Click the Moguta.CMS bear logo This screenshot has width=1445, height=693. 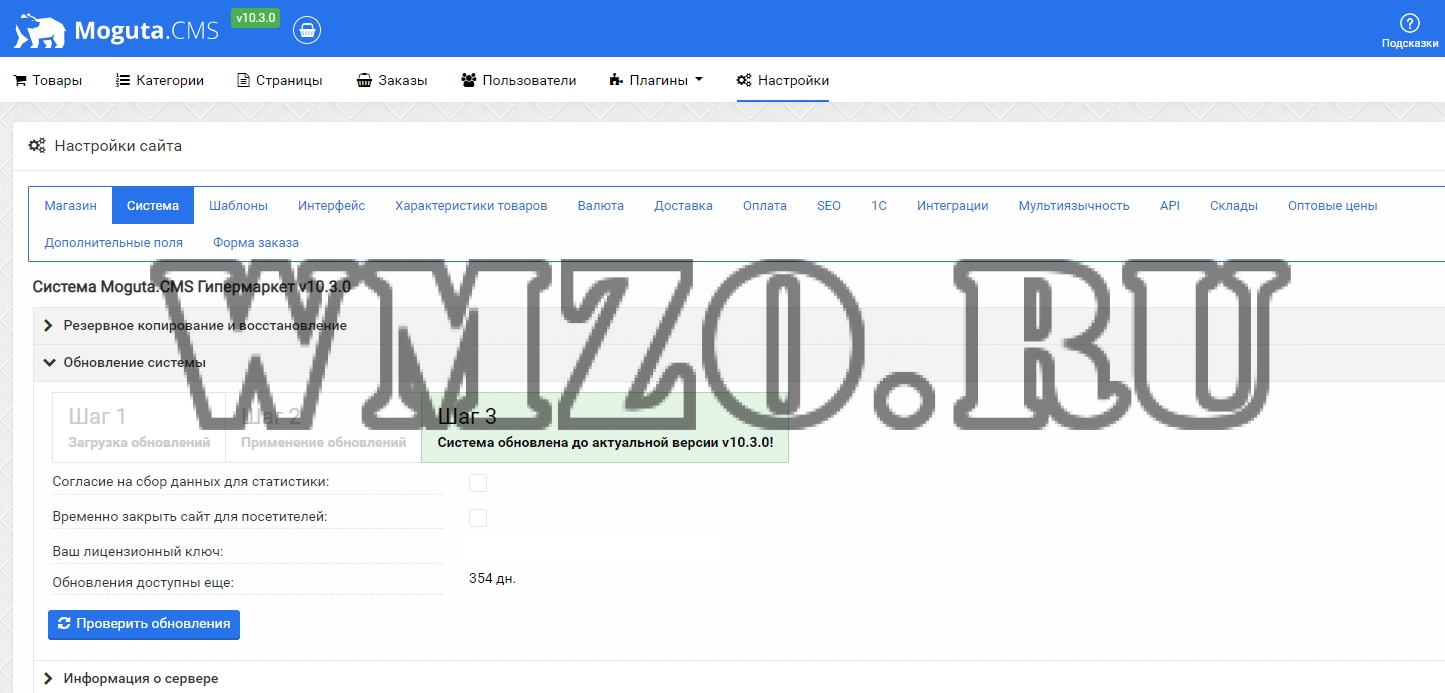(116, 30)
